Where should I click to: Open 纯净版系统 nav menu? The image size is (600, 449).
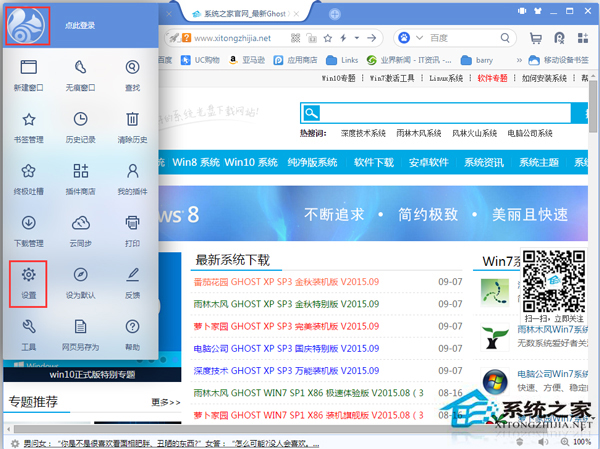[x=312, y=162]
